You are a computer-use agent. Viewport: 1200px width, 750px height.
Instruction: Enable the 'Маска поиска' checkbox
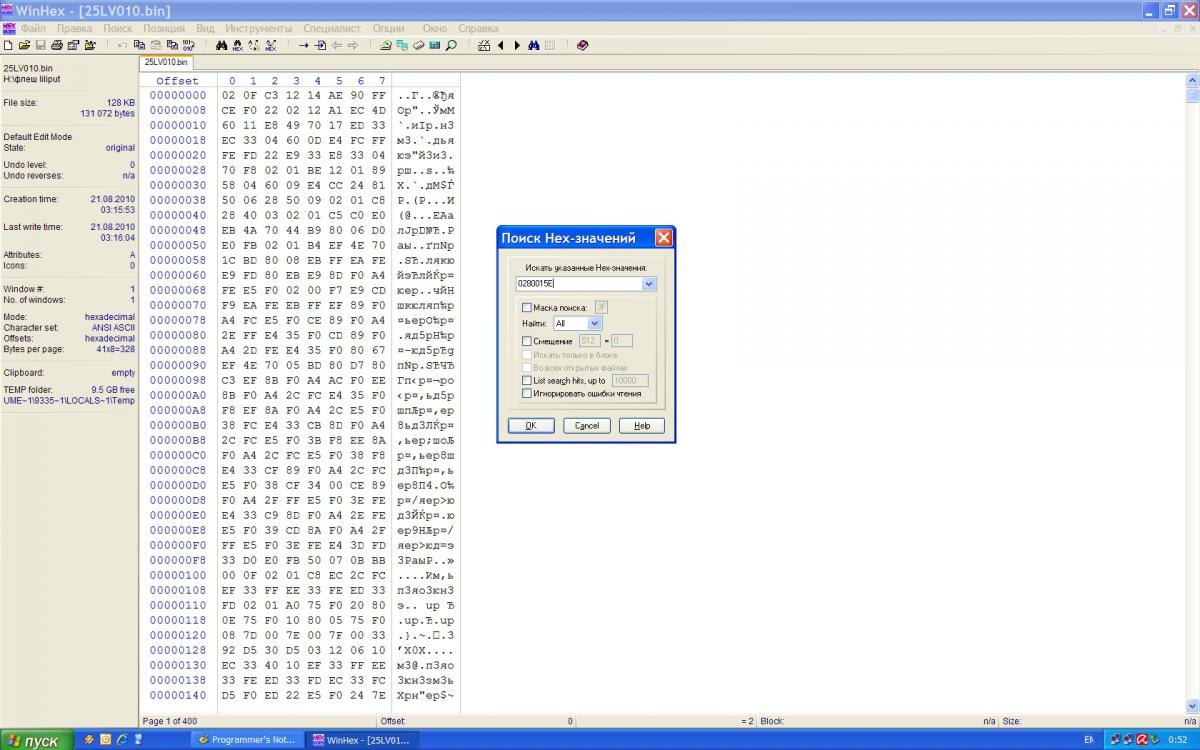(x=527, y=307)
